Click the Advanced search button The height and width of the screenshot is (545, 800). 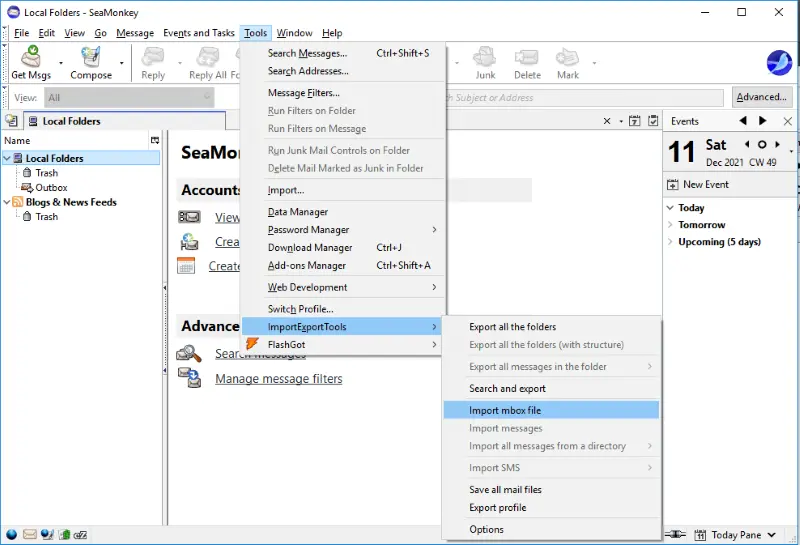point(762,97)
